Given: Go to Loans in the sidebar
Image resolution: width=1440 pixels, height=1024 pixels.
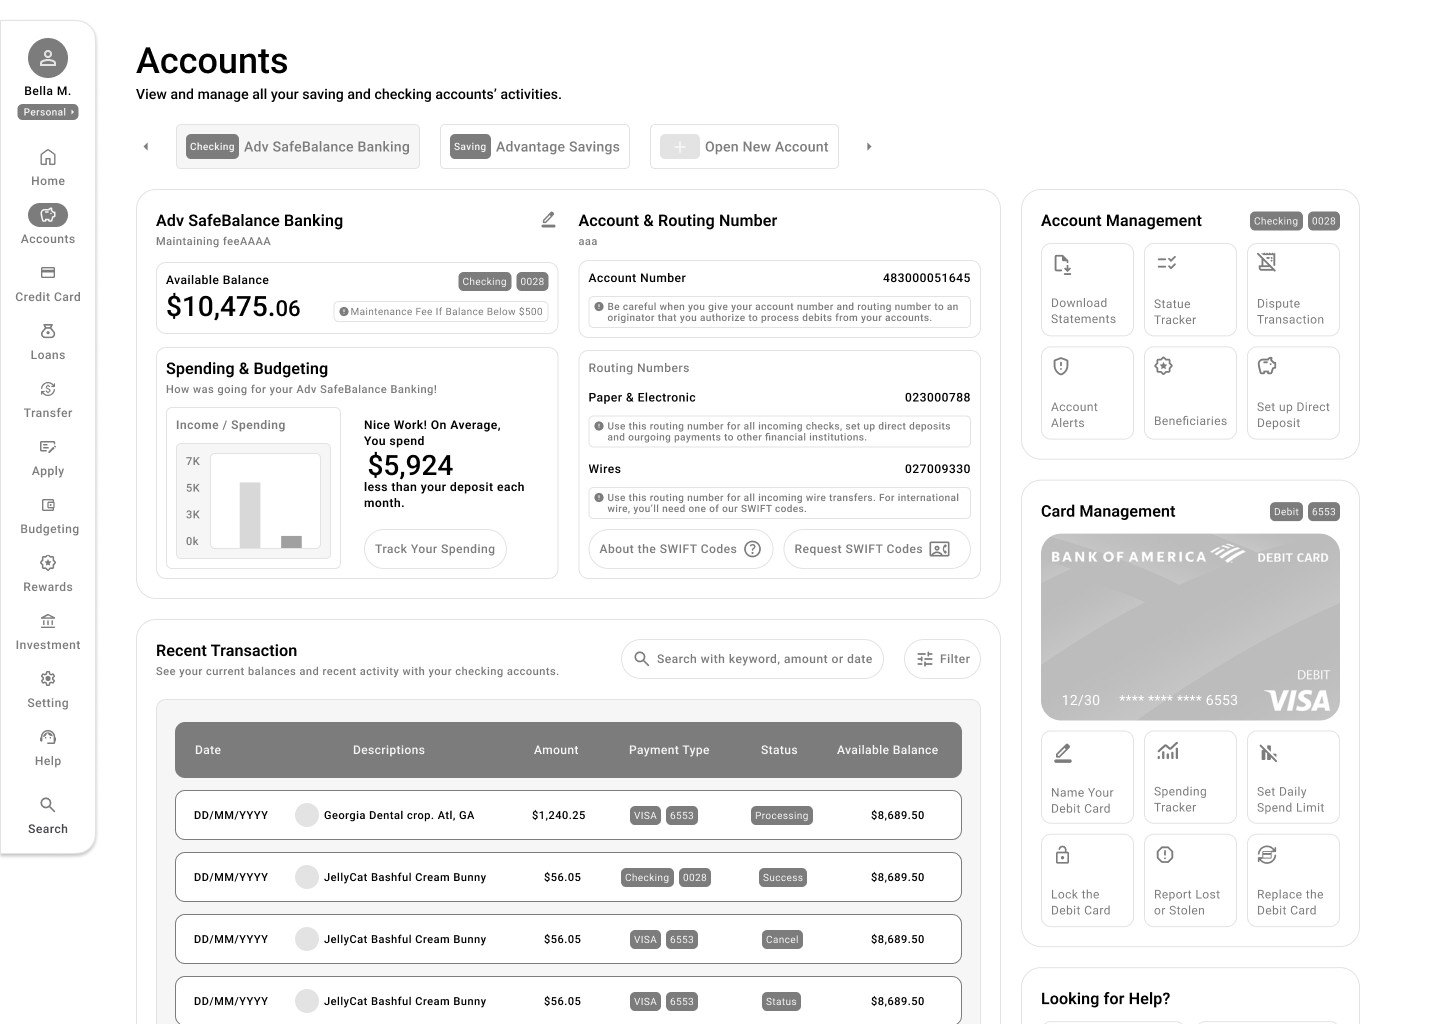Looking at the screenshot, I should (48, 342).
